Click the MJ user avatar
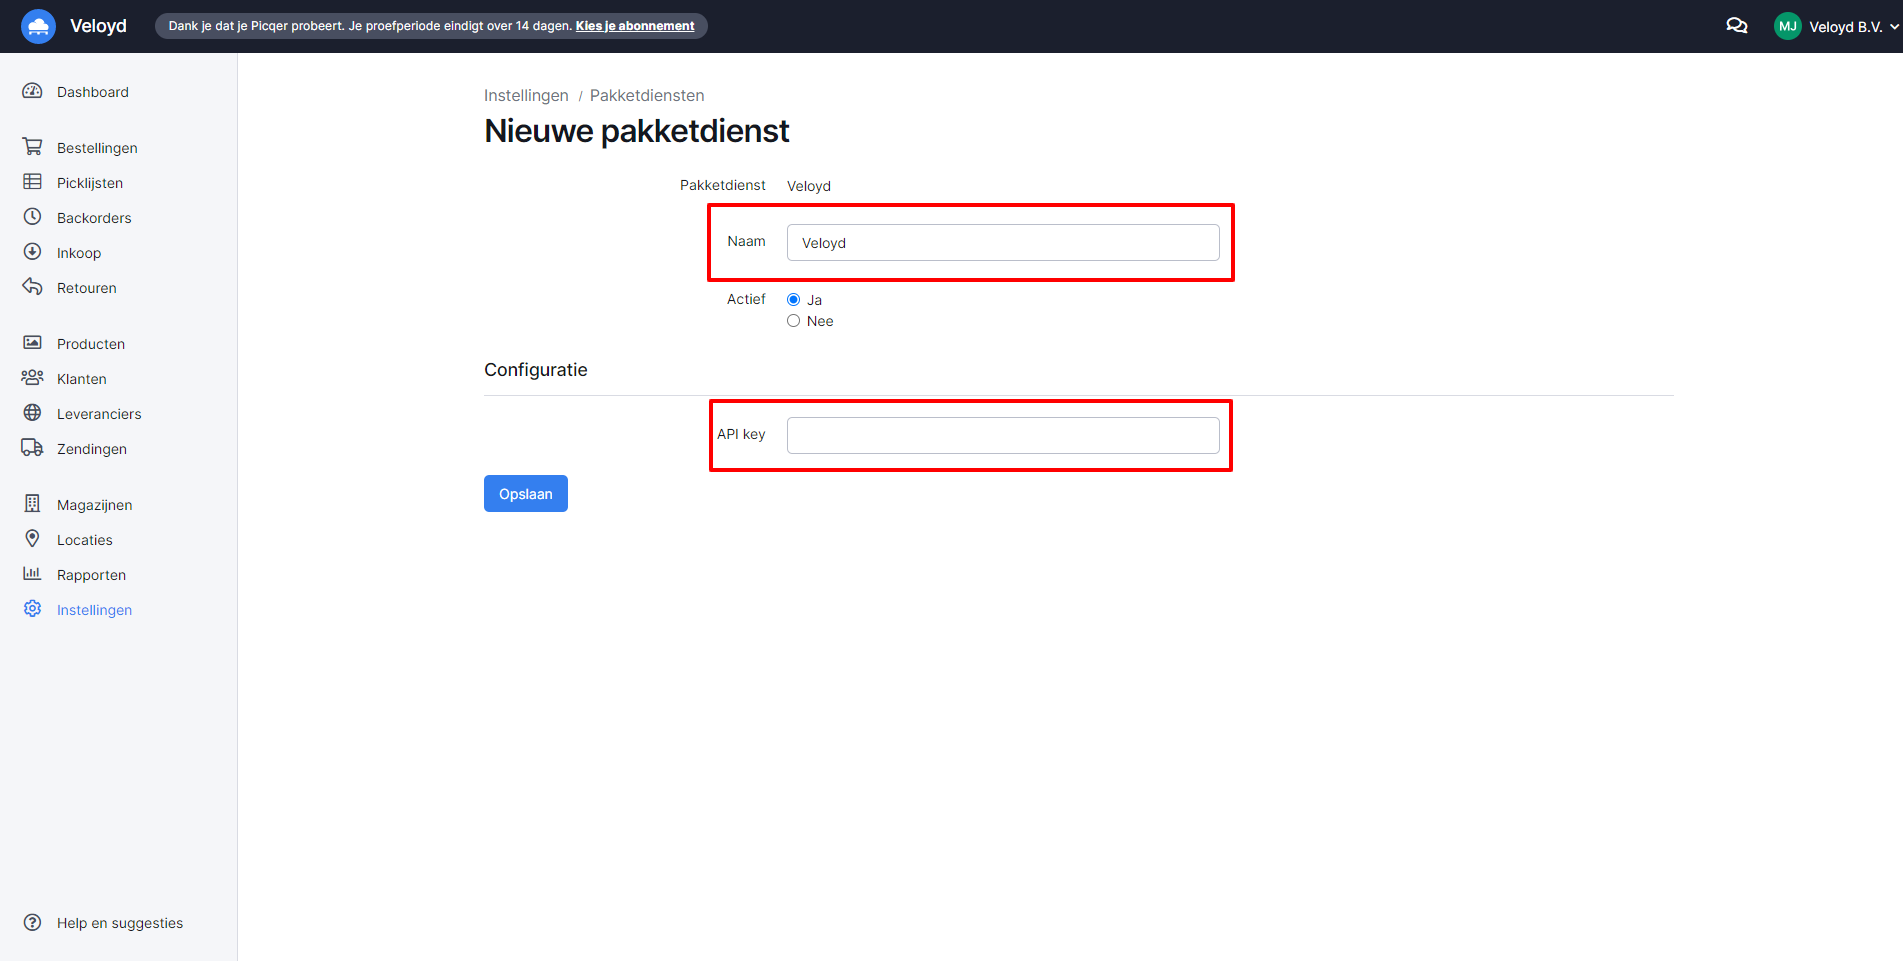This screenshot has height=961, width=1903. click(1787, 27)
